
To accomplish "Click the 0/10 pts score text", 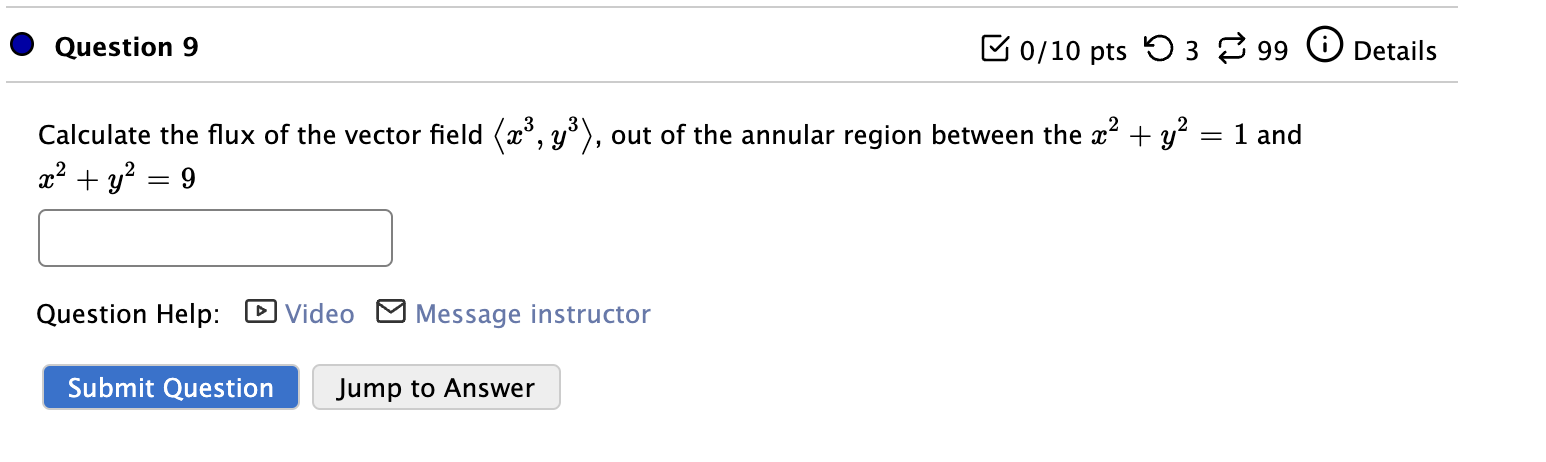I will pos(1073,51).
